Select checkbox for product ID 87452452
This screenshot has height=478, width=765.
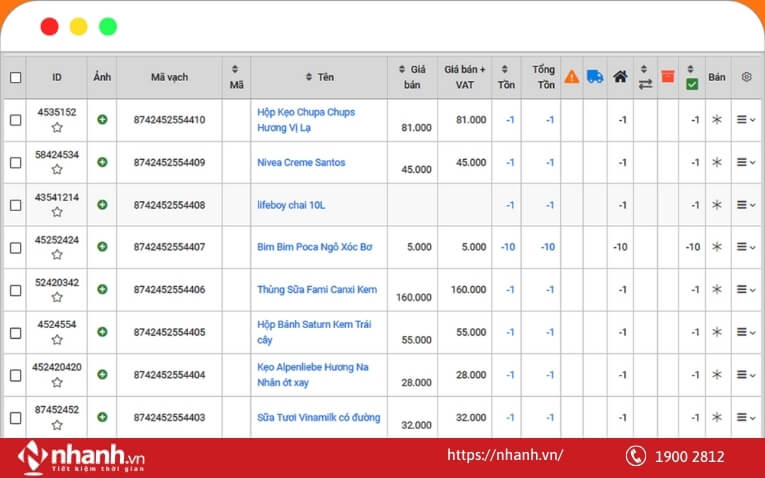[15, 417]
